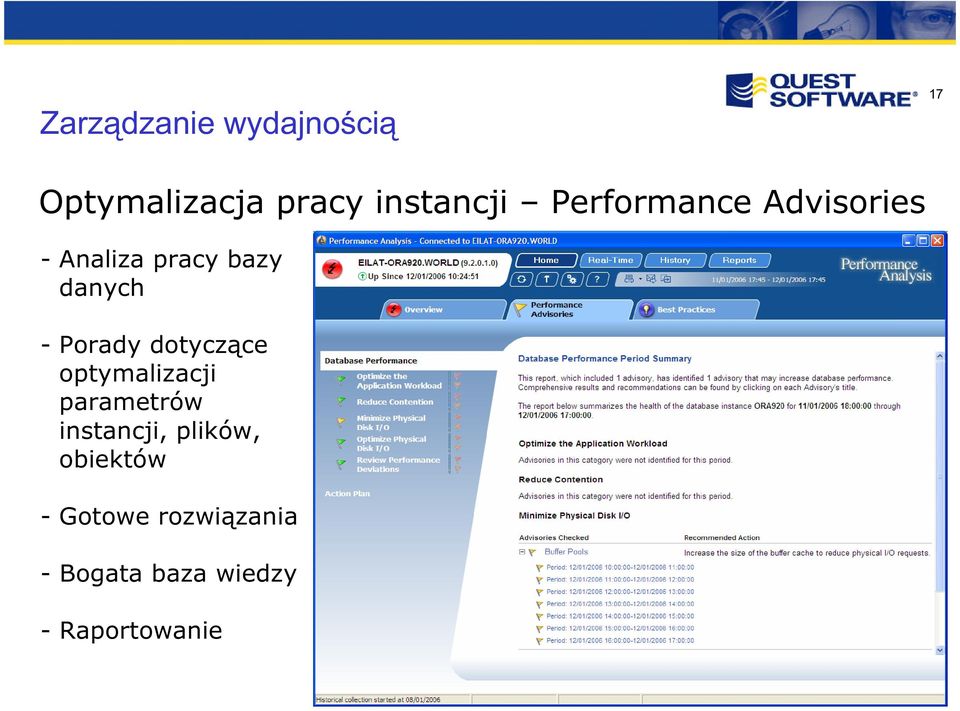
Task: Open Period 12/01/2006 11:00:00-12:00:00 link
Action: (620, 580)
